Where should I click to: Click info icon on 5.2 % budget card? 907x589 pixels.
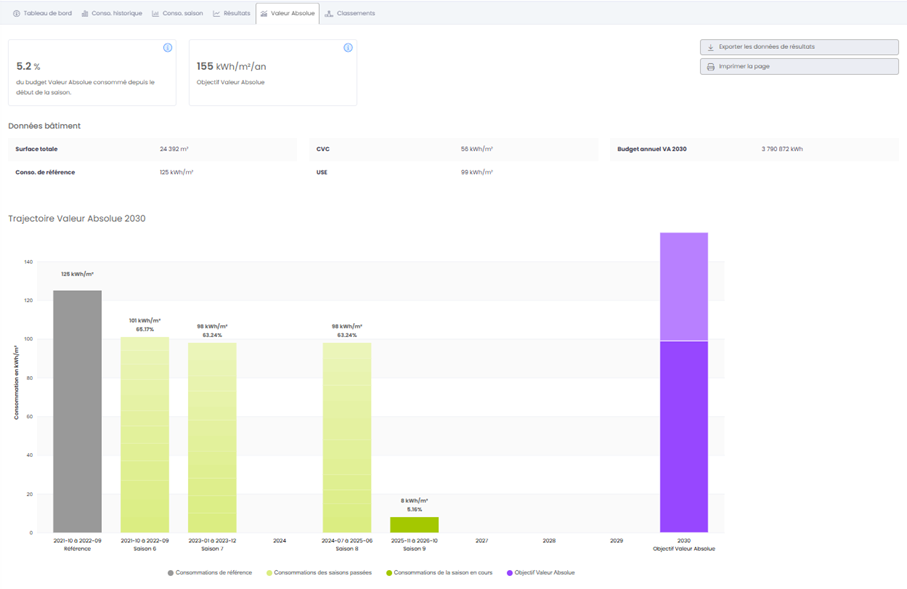(167, 48)
